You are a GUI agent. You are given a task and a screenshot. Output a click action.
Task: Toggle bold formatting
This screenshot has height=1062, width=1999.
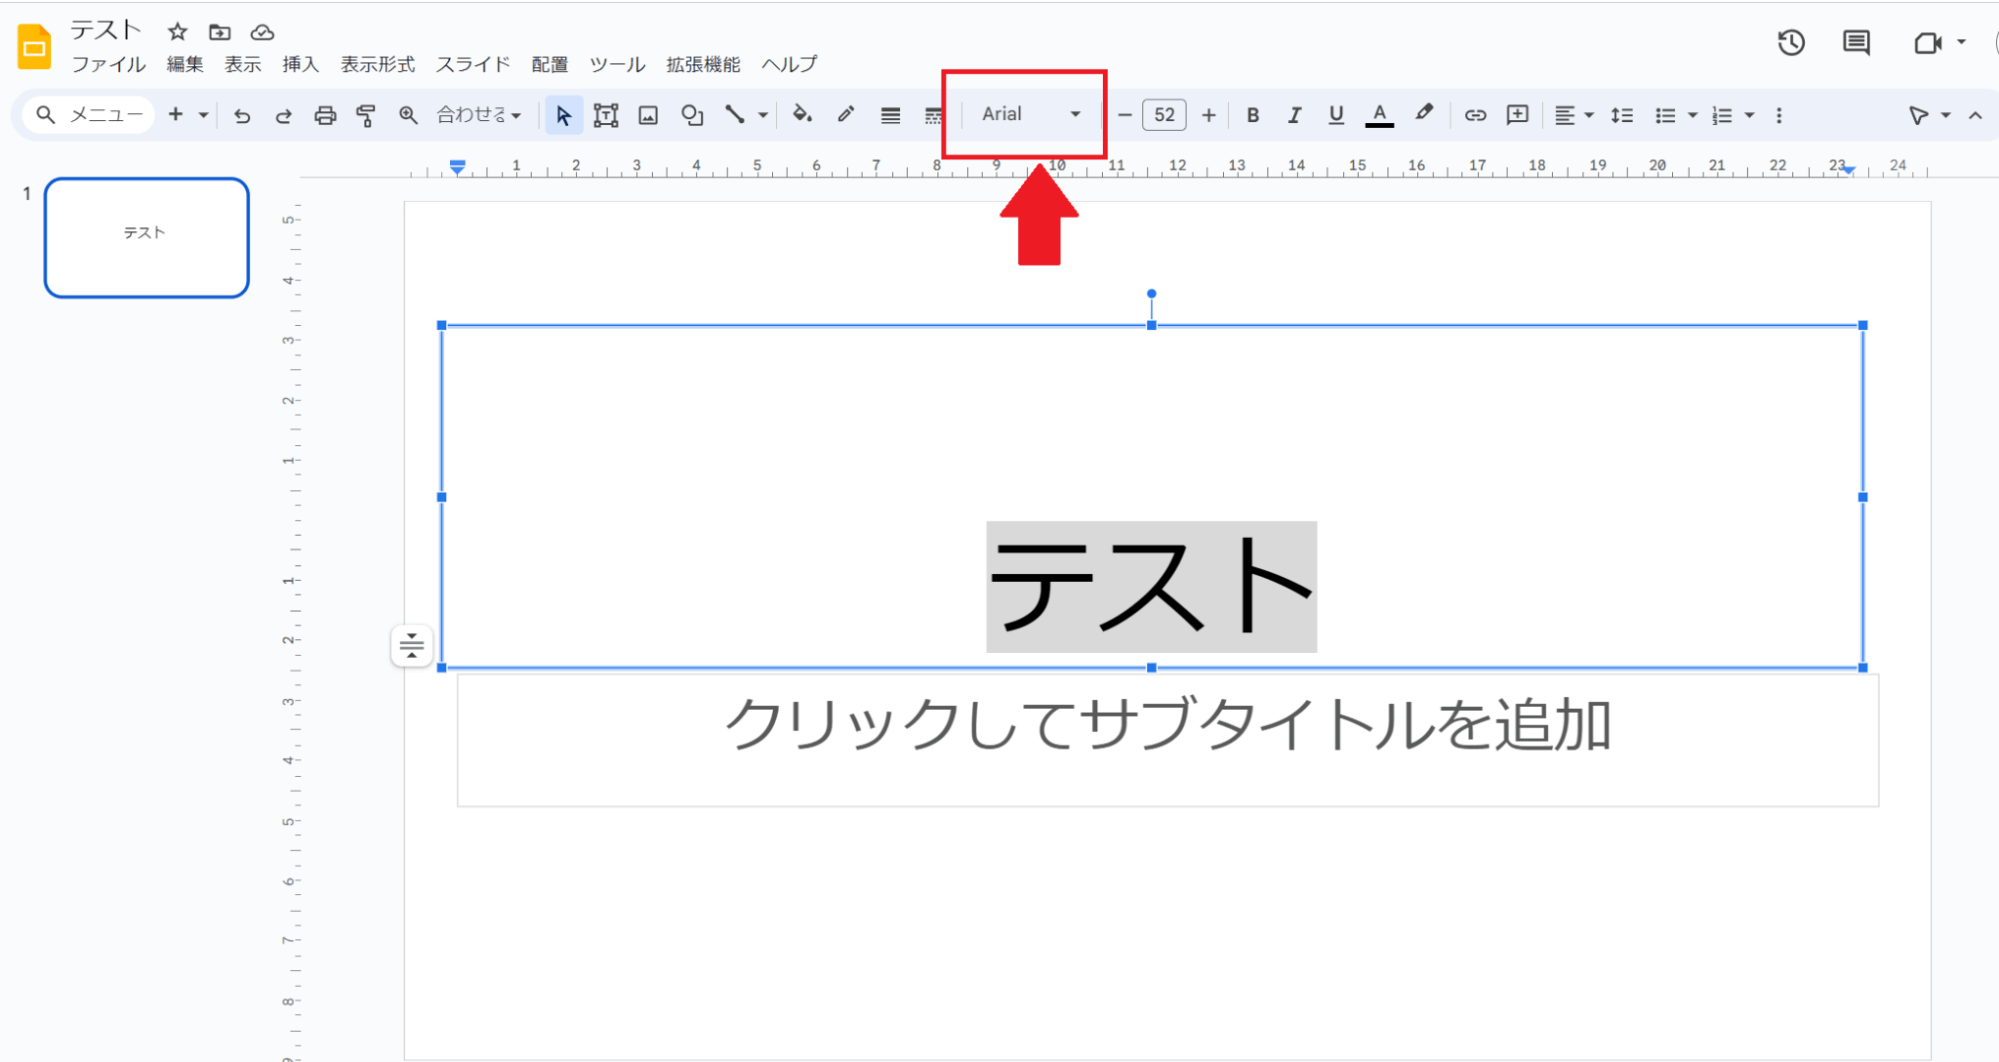coord(1252,116)
